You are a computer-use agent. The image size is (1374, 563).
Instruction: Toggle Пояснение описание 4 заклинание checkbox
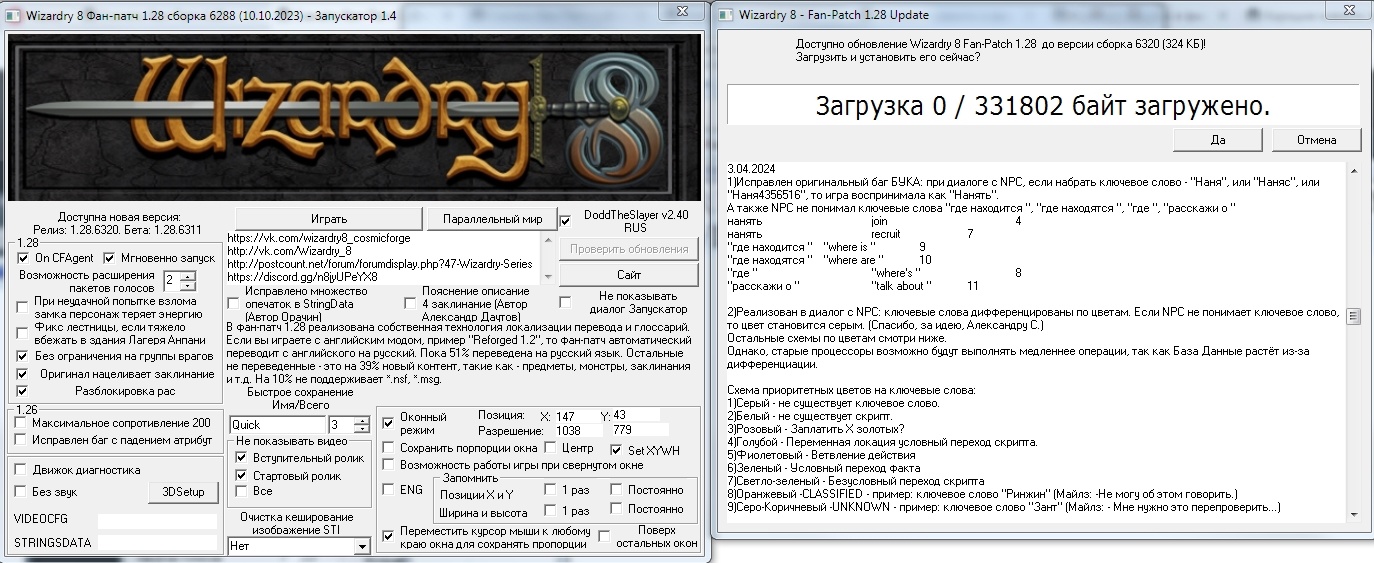410,303
